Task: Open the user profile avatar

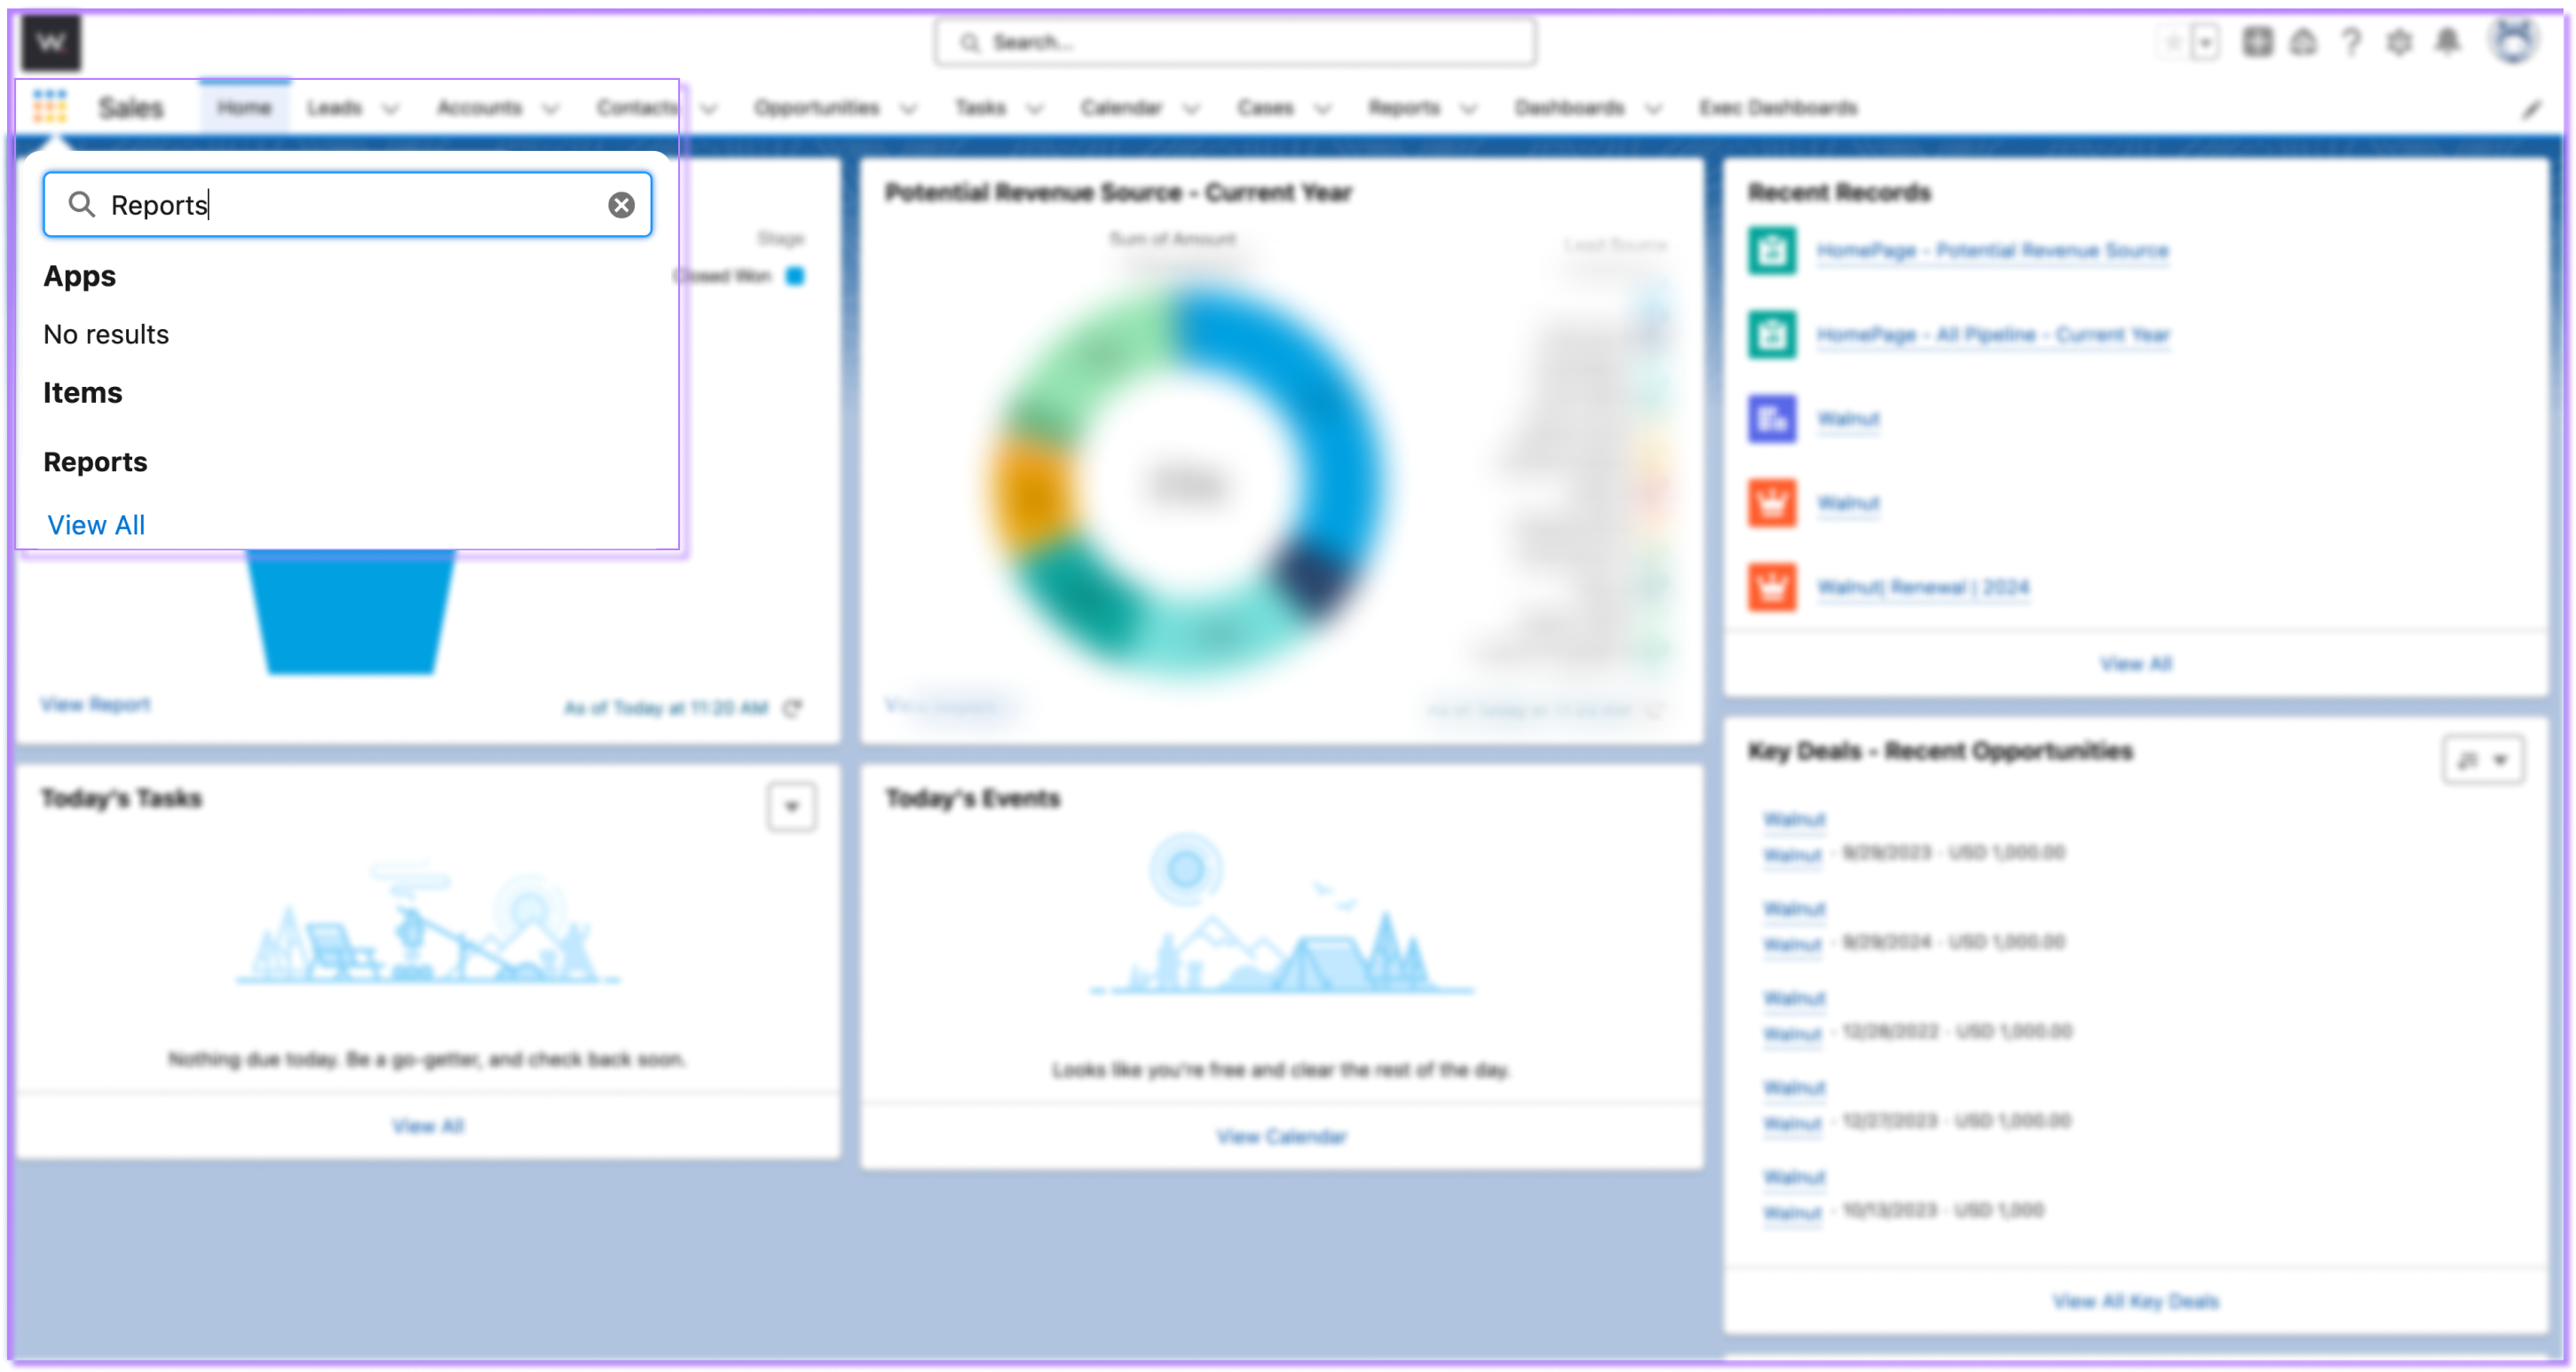Action: (x=2513, y=40)
